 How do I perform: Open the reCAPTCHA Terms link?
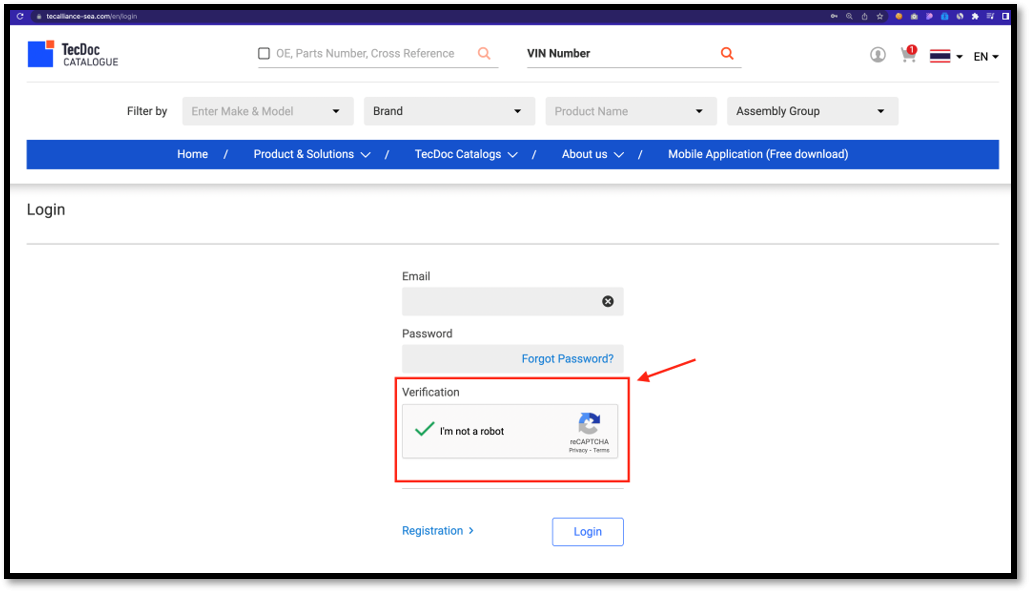point(602,450)
